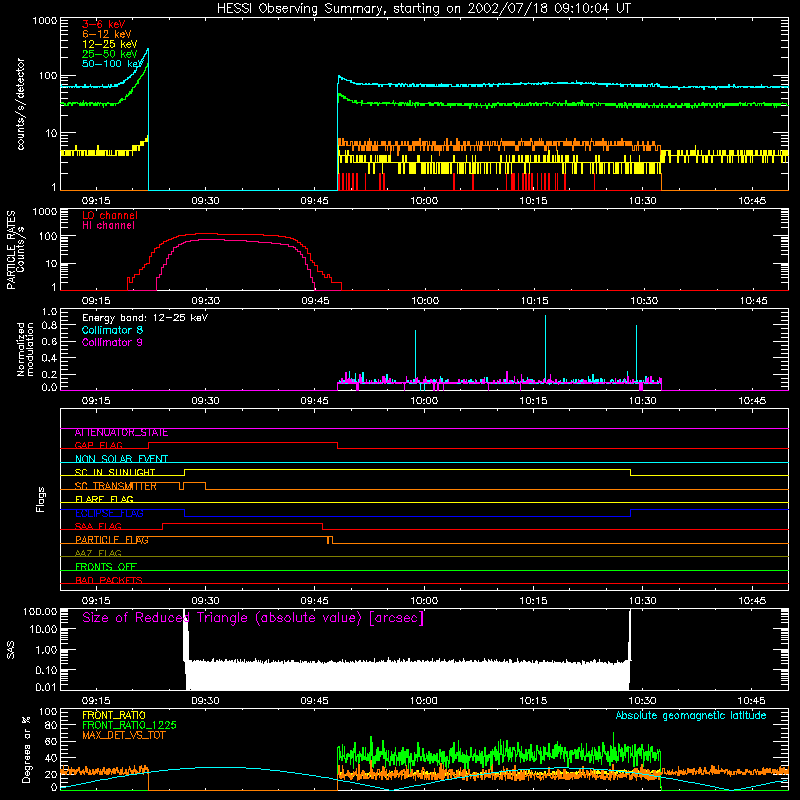Click the counts/s/detector axis label

coord(21,104)
